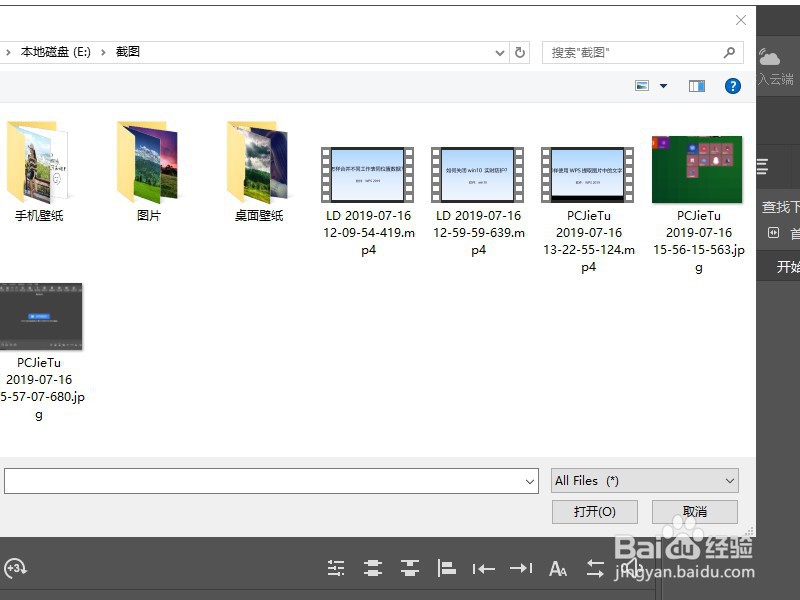Expand the file name dropdown arrow
This screenshot has width=800, height=600.
(530, 481)
